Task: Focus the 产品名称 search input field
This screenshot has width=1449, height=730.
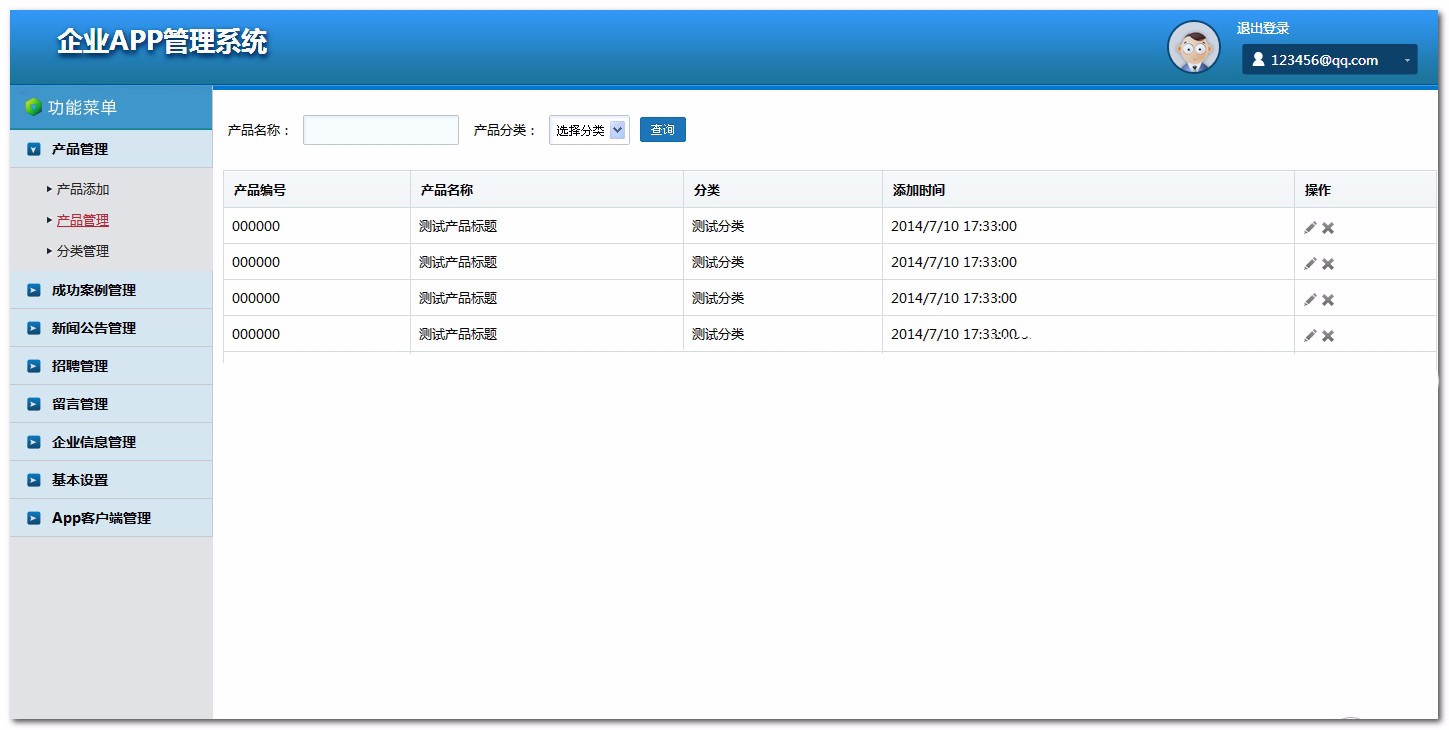Action: [x=381, y=130]
